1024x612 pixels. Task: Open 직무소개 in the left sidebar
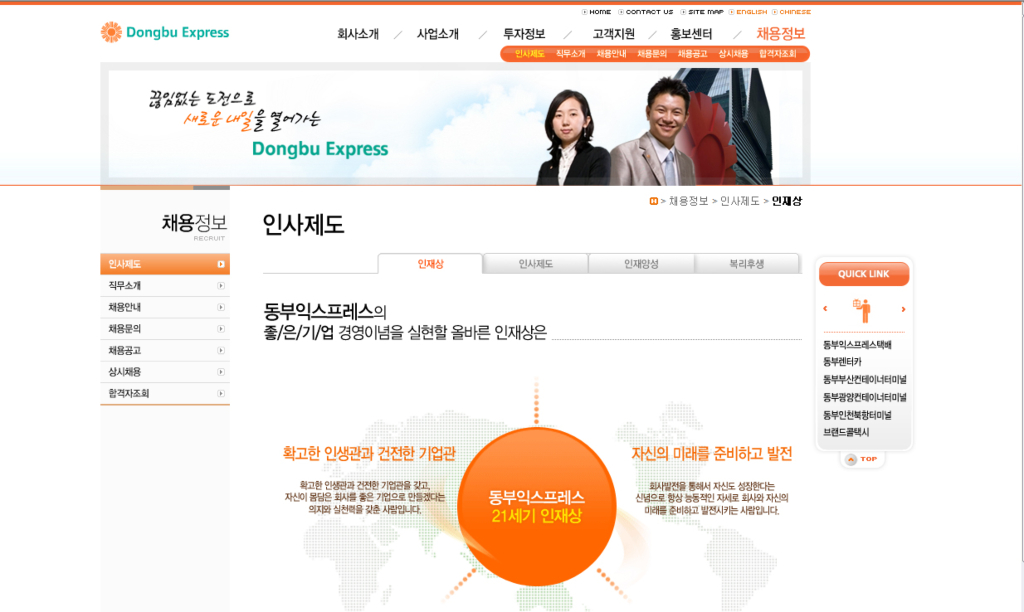(x=165, y=285)
